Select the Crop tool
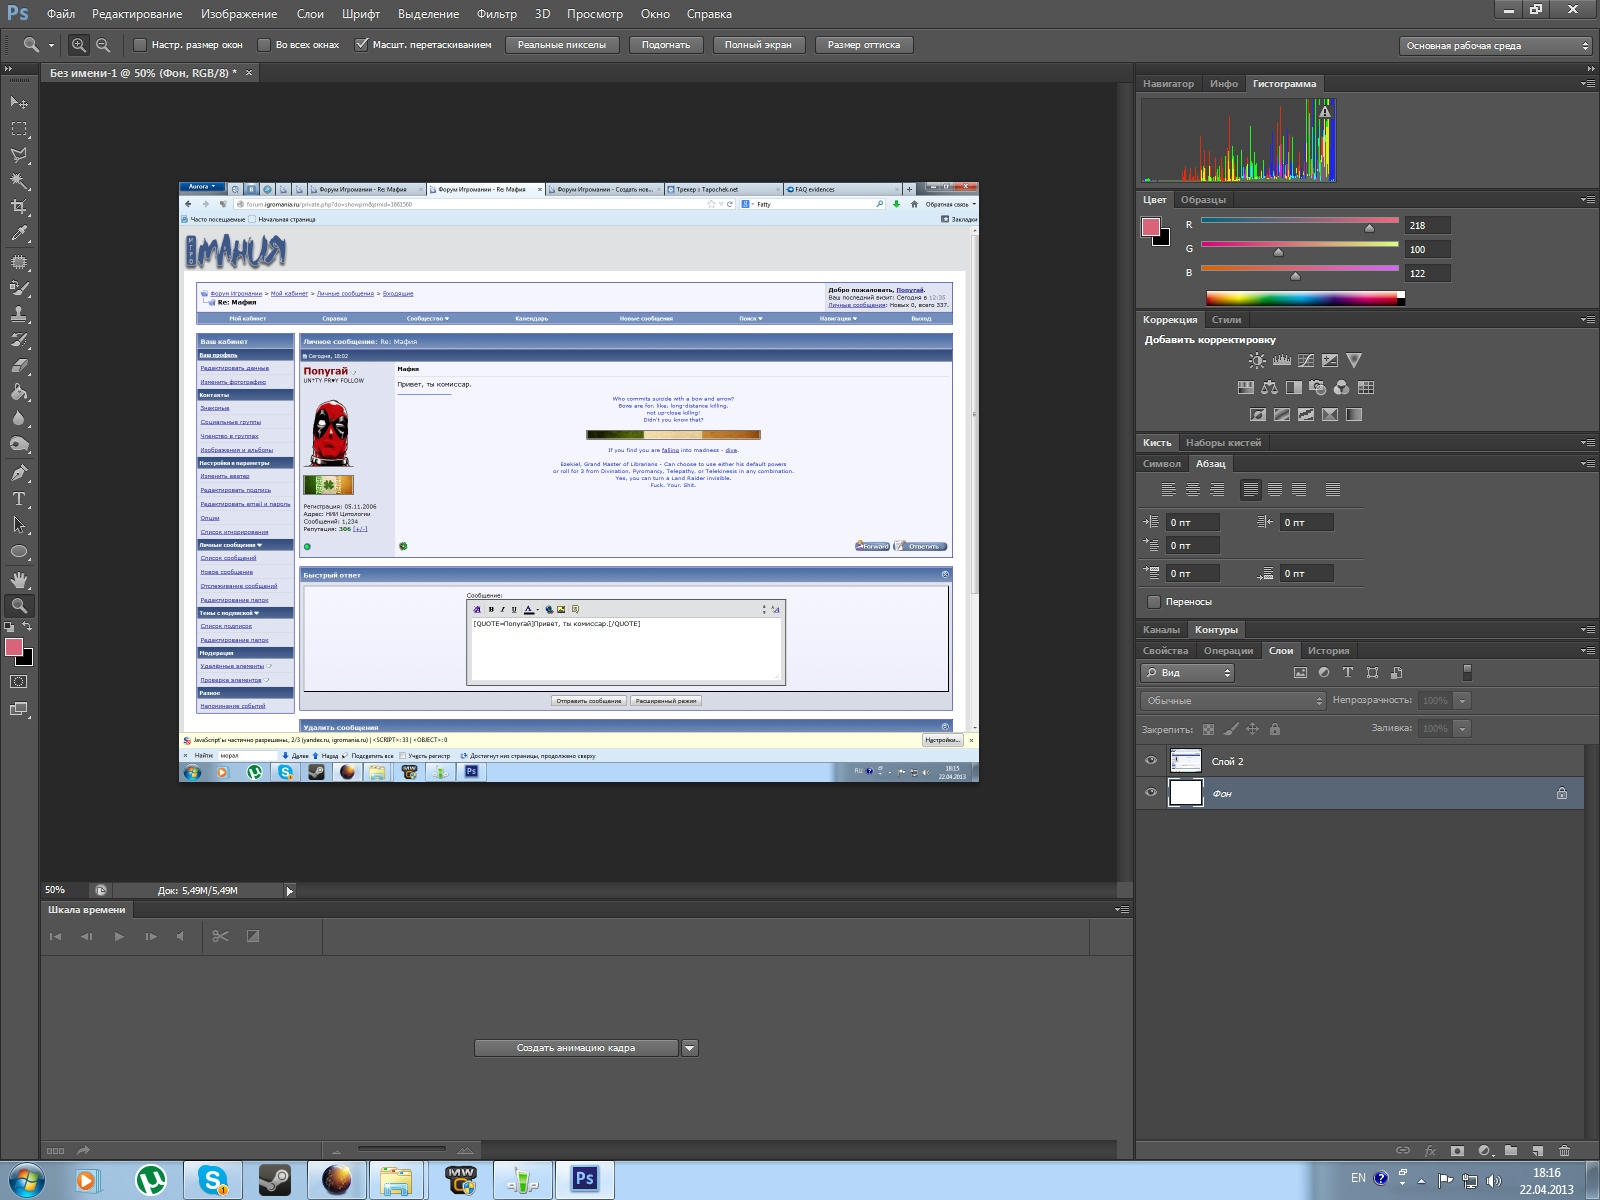 coord(19,207)
